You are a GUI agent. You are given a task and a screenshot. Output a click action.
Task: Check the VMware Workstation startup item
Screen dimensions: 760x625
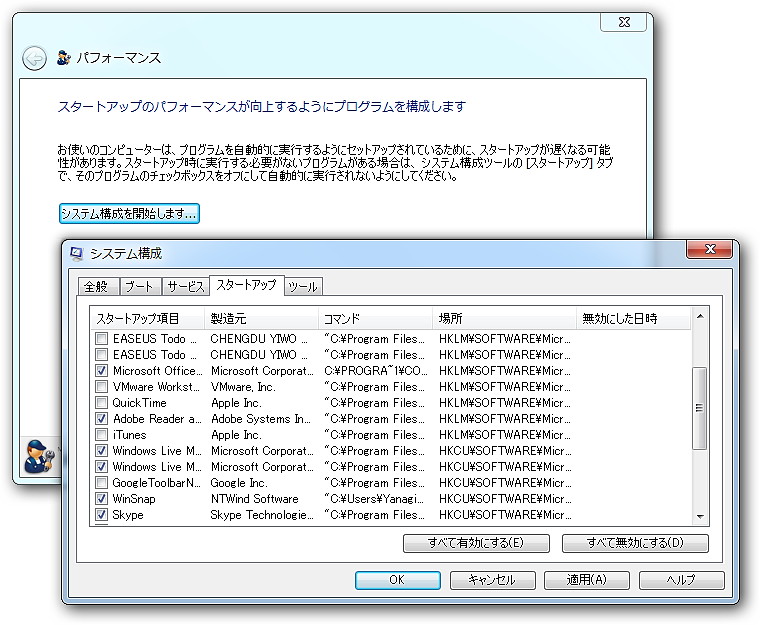click(x=101, y=386)
